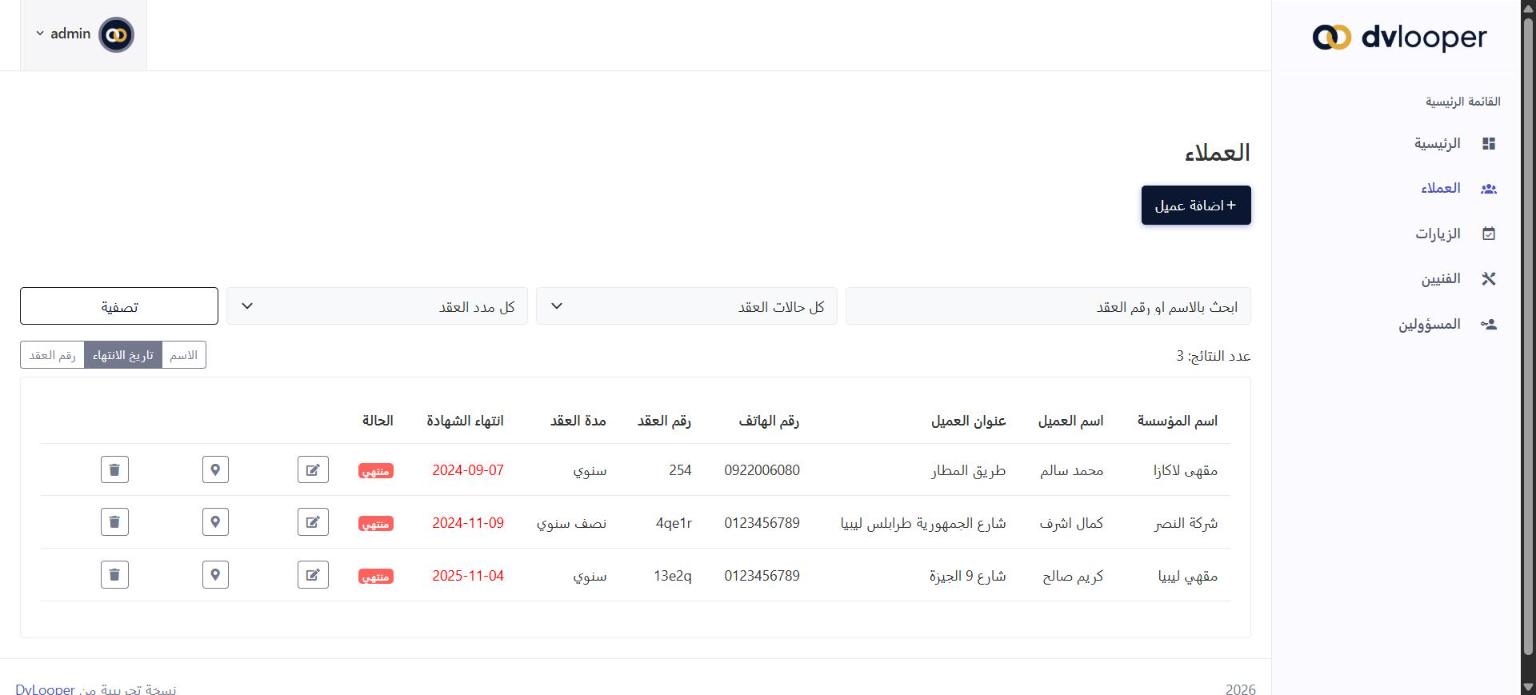The image size is (1536, 695).
Task: Click the منتهي badge for contract 13e2q
Action: [376, 576]
